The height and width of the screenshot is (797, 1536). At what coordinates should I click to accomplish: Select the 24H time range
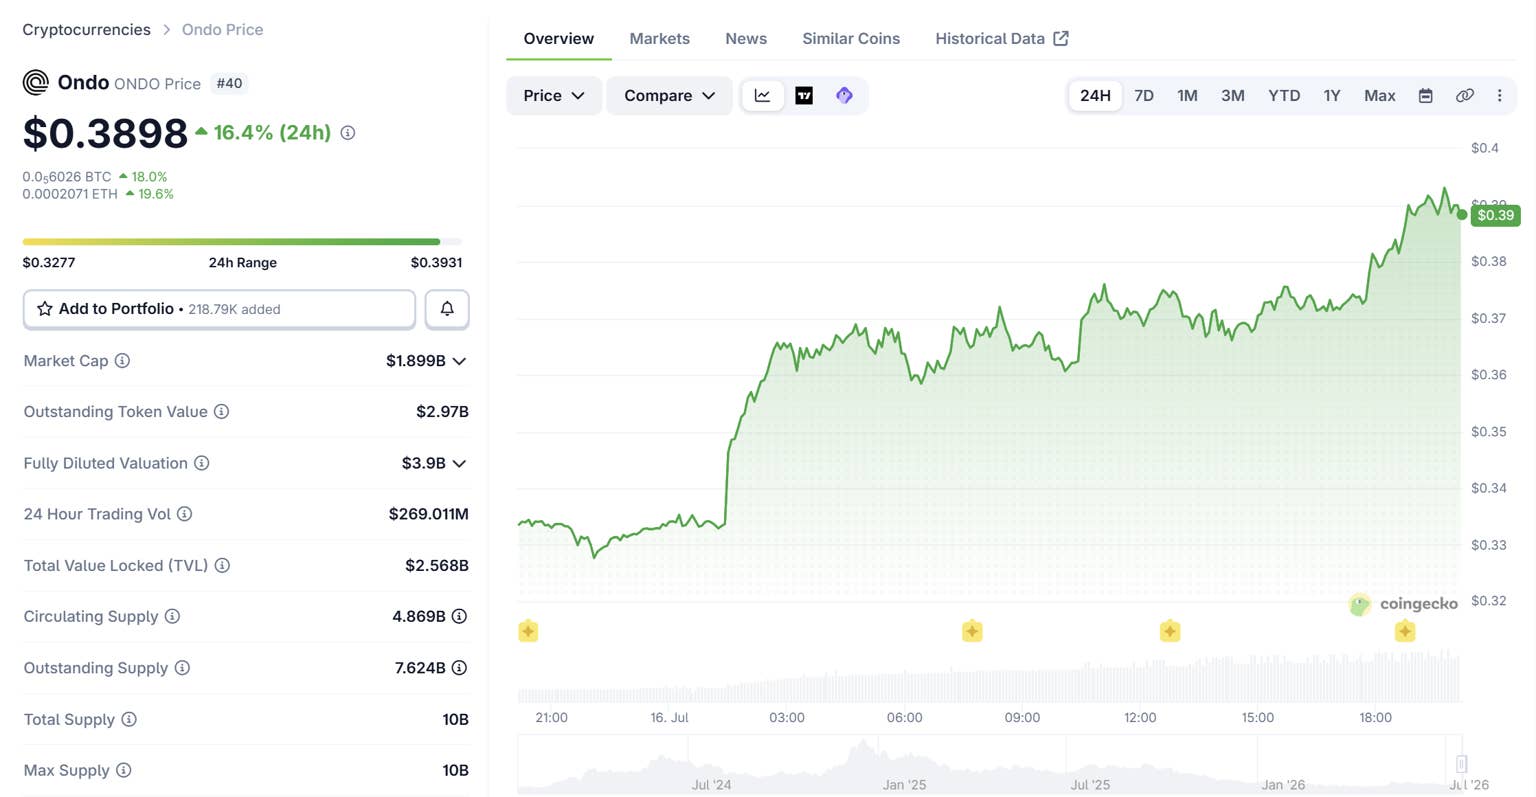1095,96
